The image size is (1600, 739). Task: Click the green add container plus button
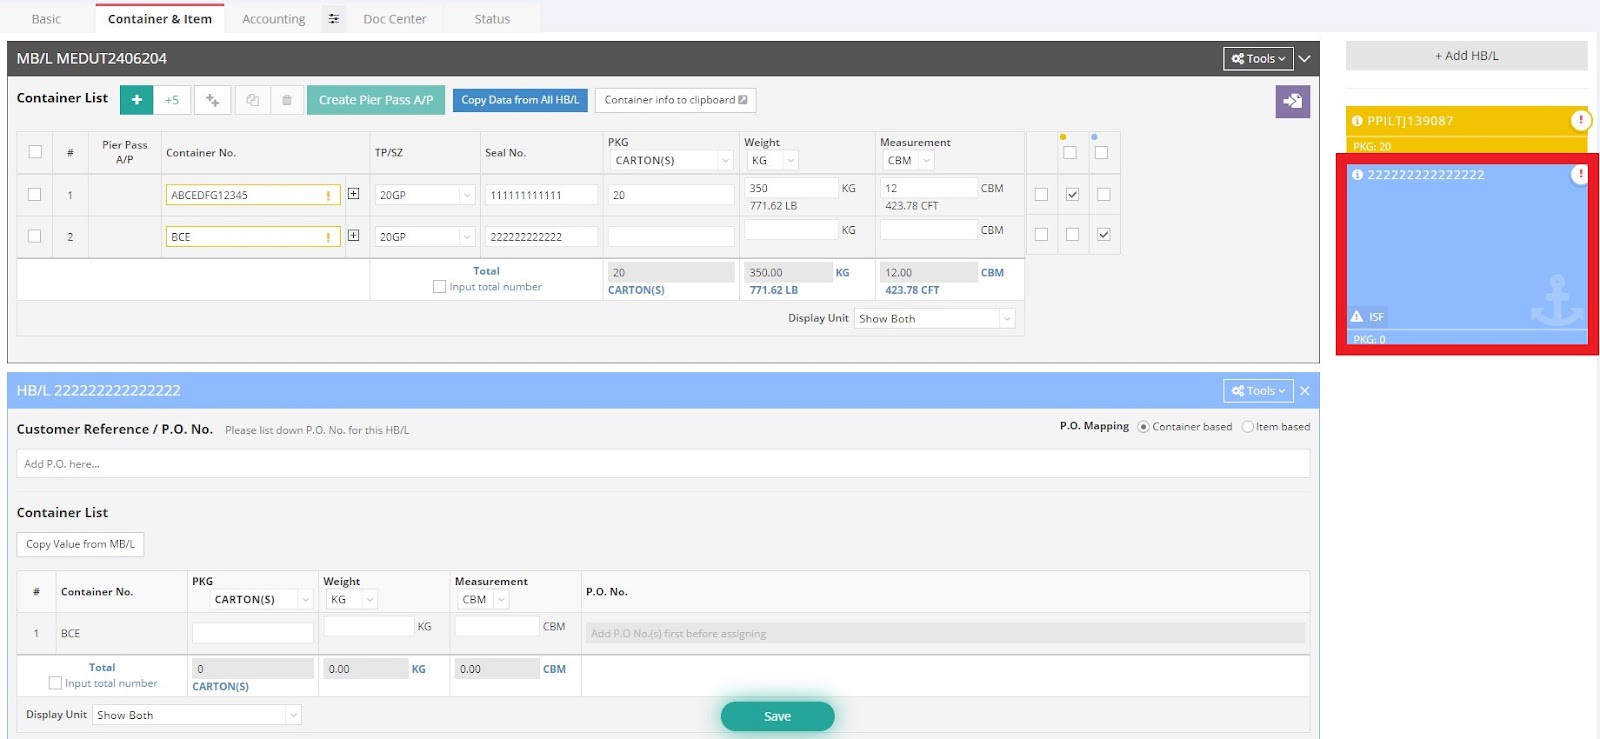[x=137, y=100]
